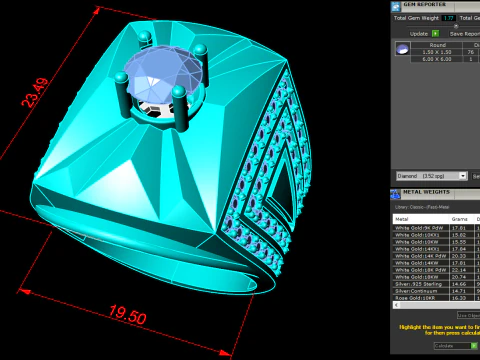Click the Metal column header

pyautogui.click(x=421, y=219)
